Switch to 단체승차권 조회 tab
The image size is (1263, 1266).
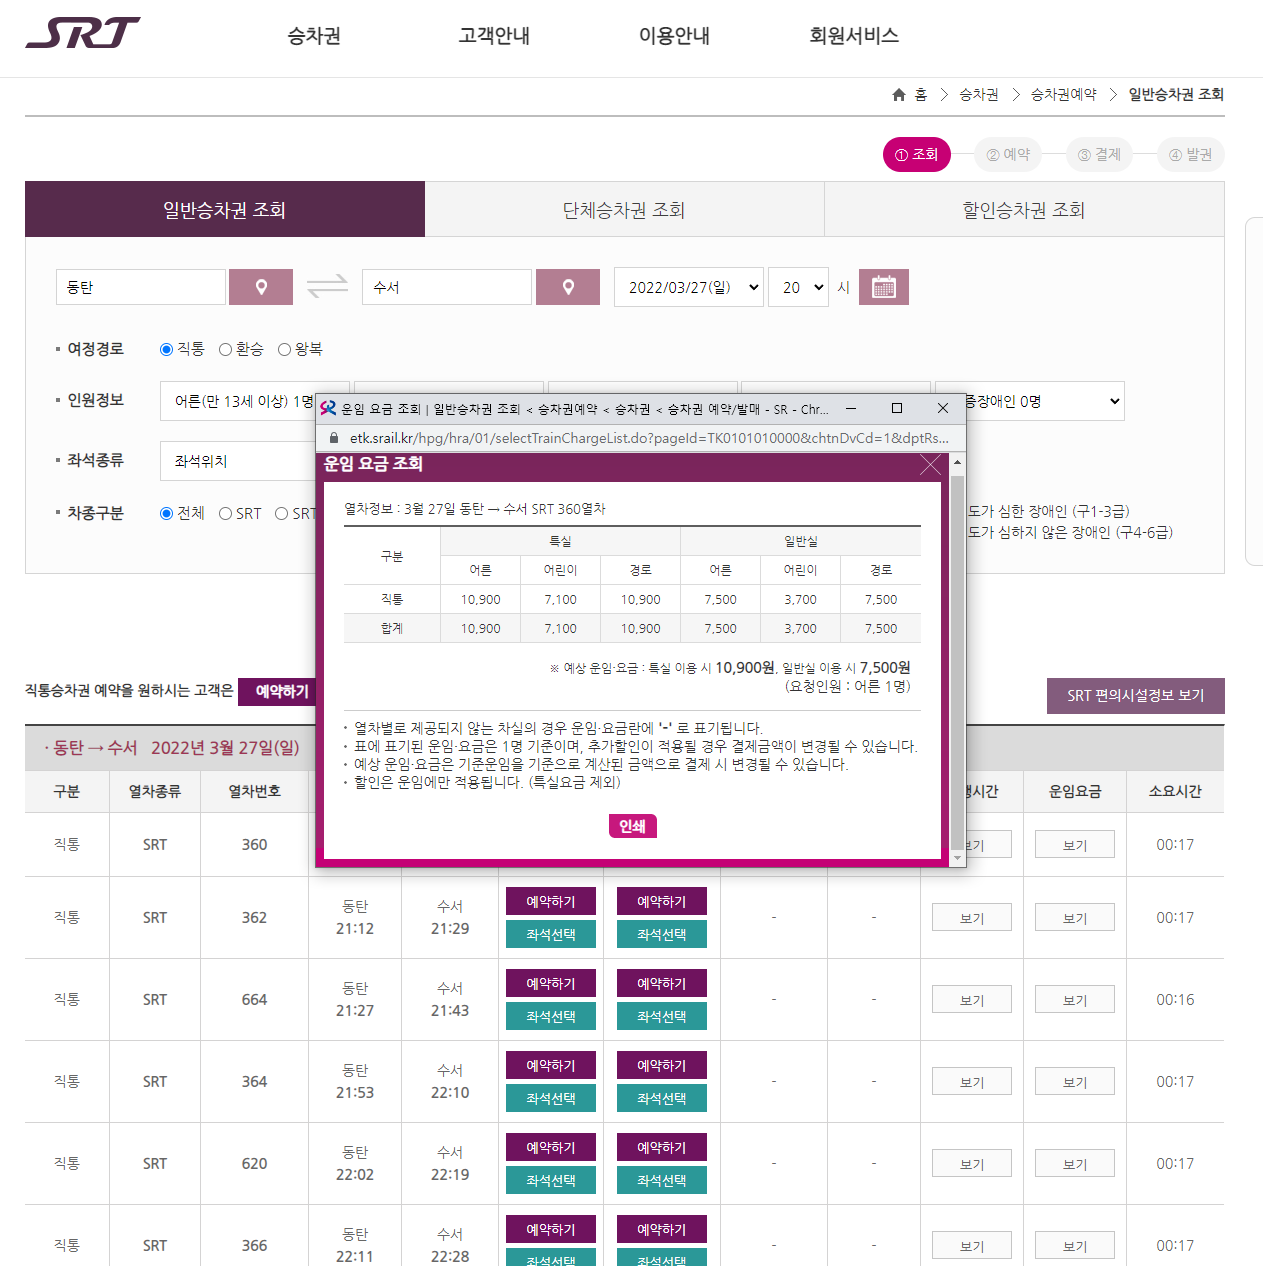click(x=624, y=209)
